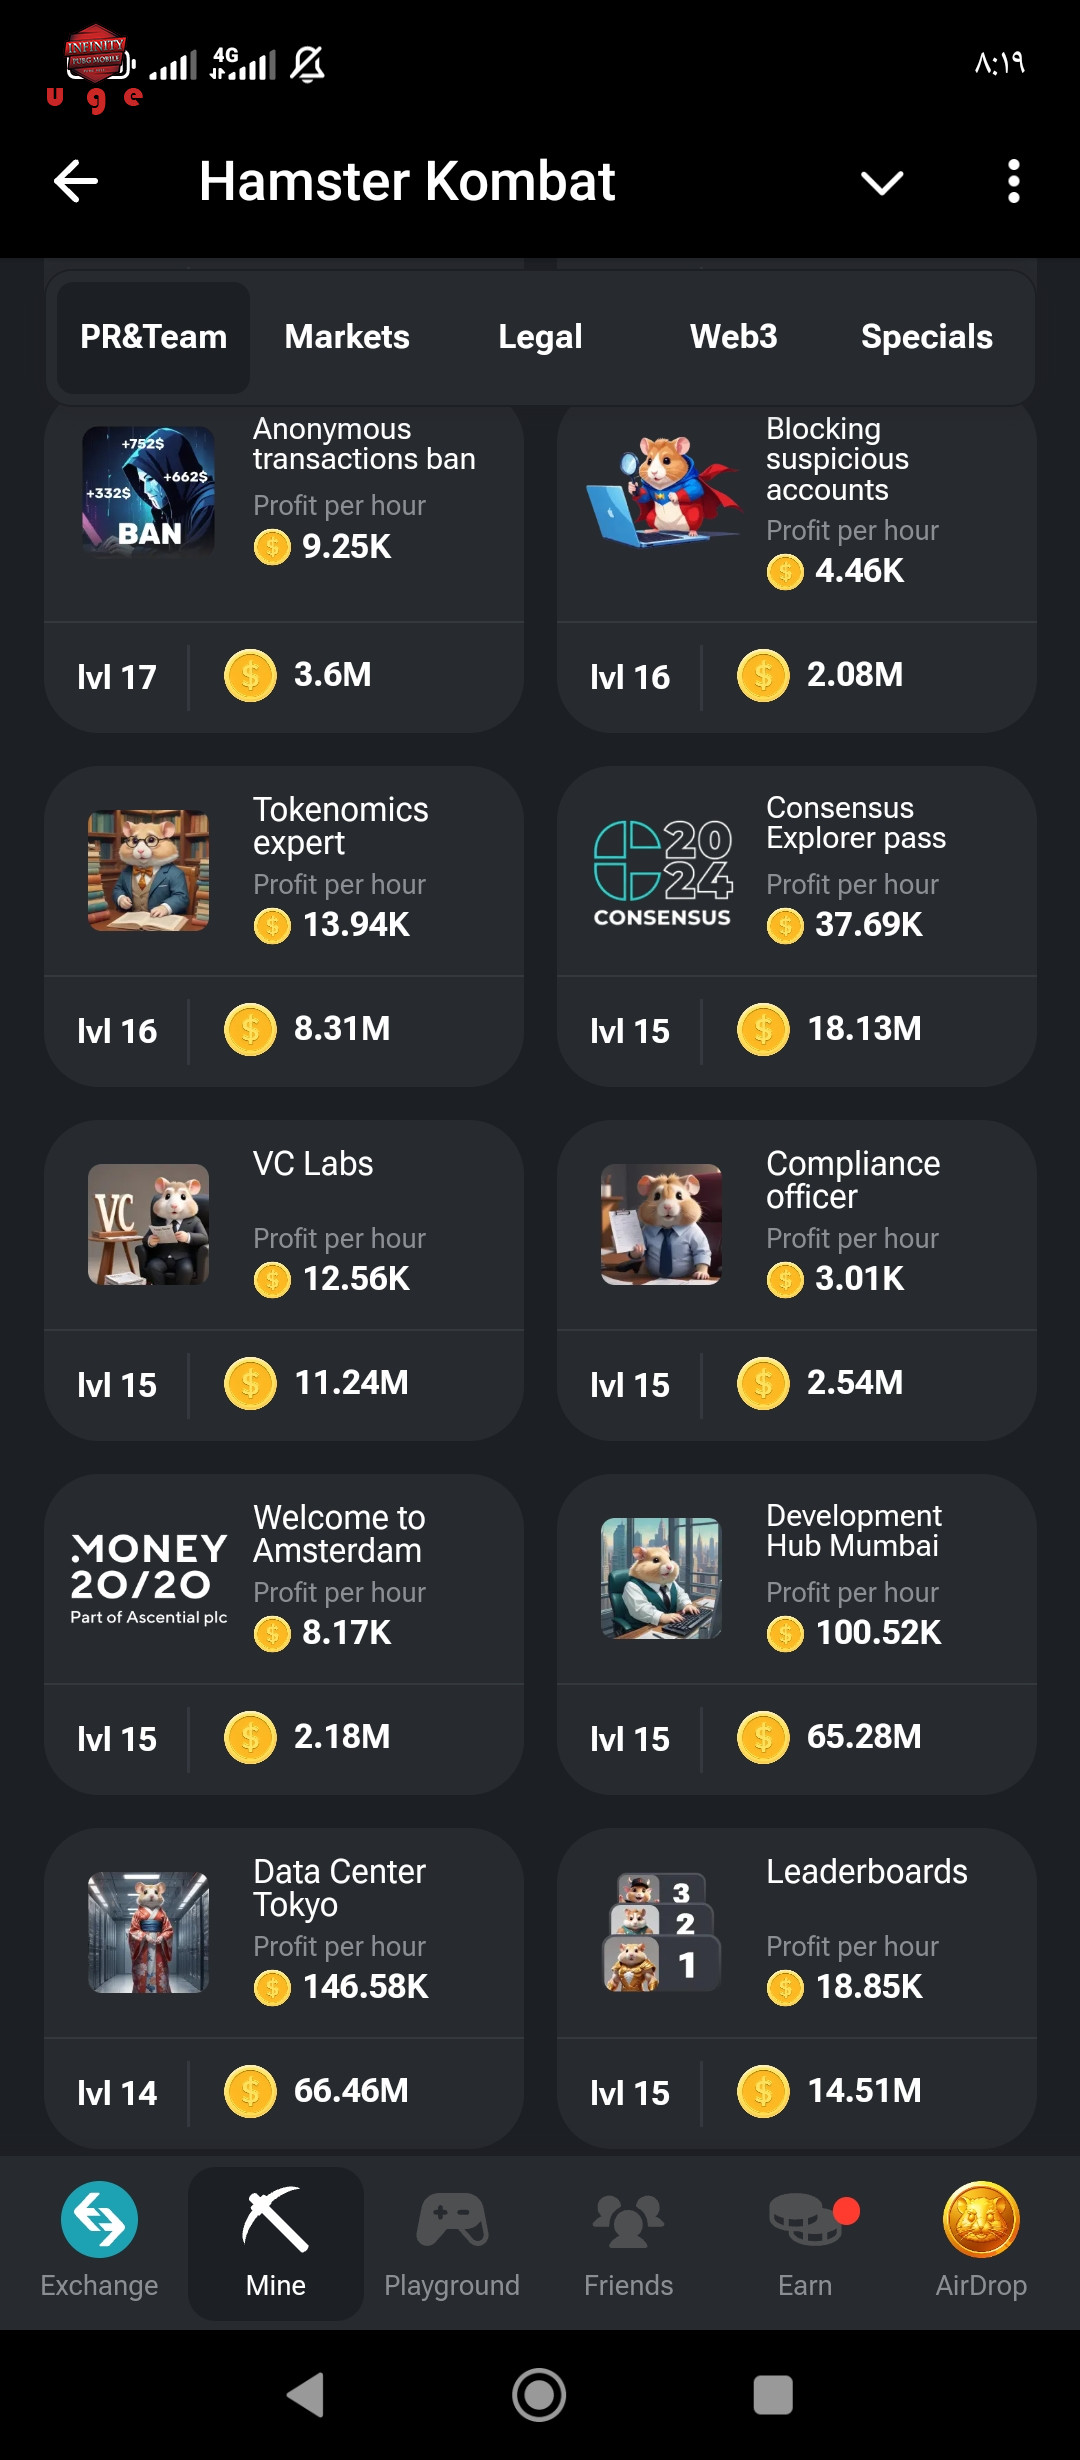Open the Specials tab
1080x2460 pixels.
click(x=926, y=337)
